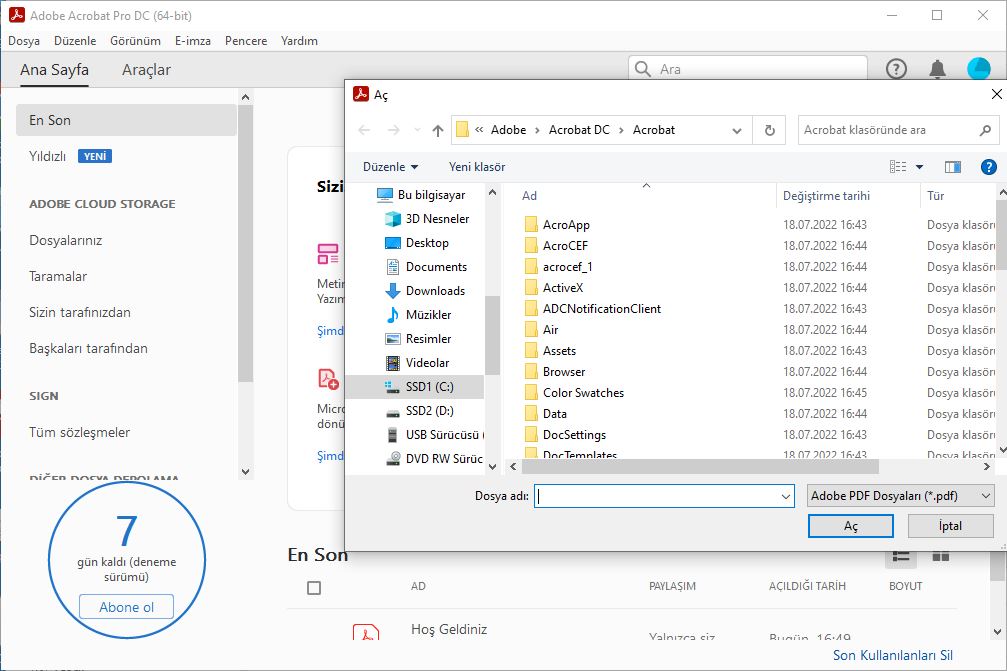This screenshot has height=671, width=1007.
Task: Select Müzikler in navigation tree
Action: 418,315
